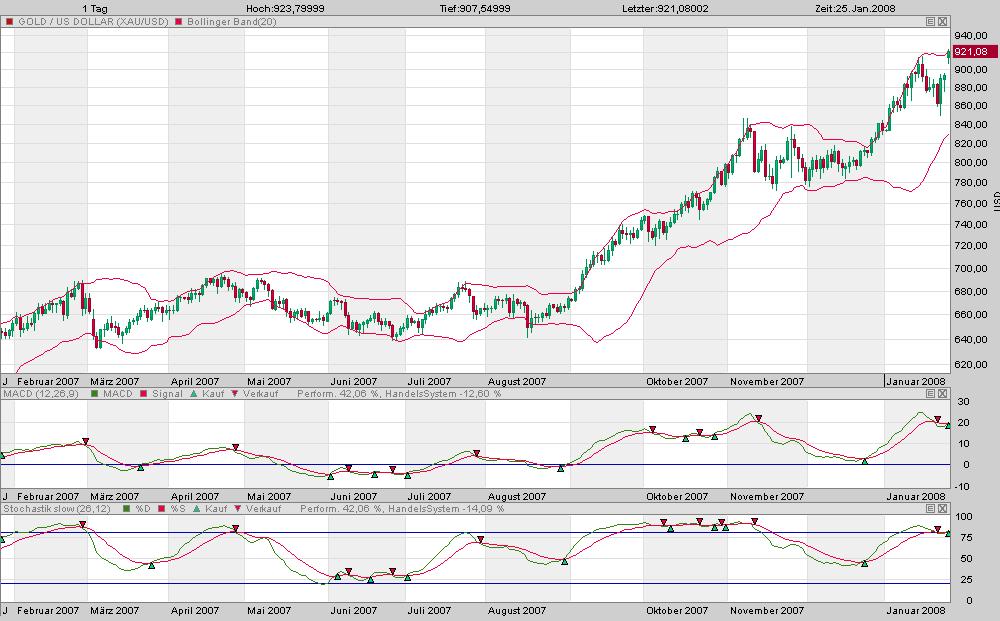The image size is (1000, 621).
Task: Close the gold price chart panel
Action: tap(941, 20)
